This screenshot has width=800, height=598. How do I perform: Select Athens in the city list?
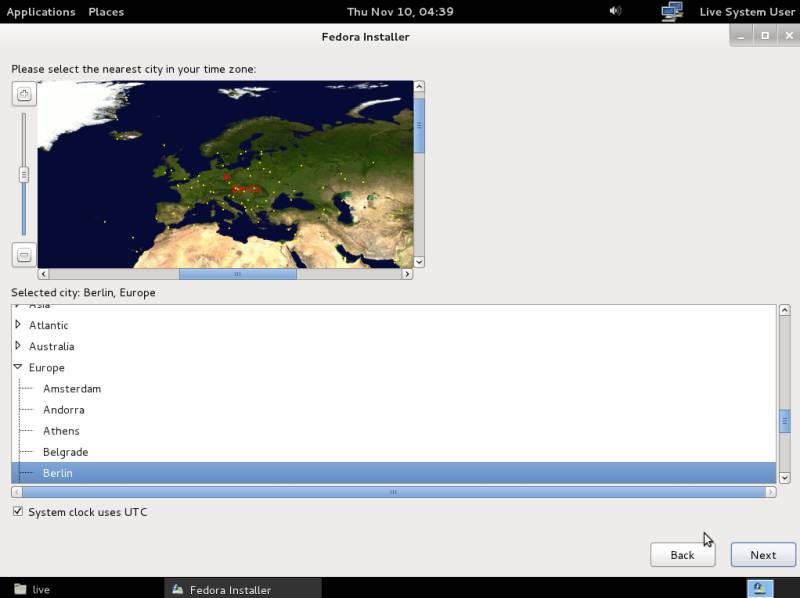[x=61, y=431]
